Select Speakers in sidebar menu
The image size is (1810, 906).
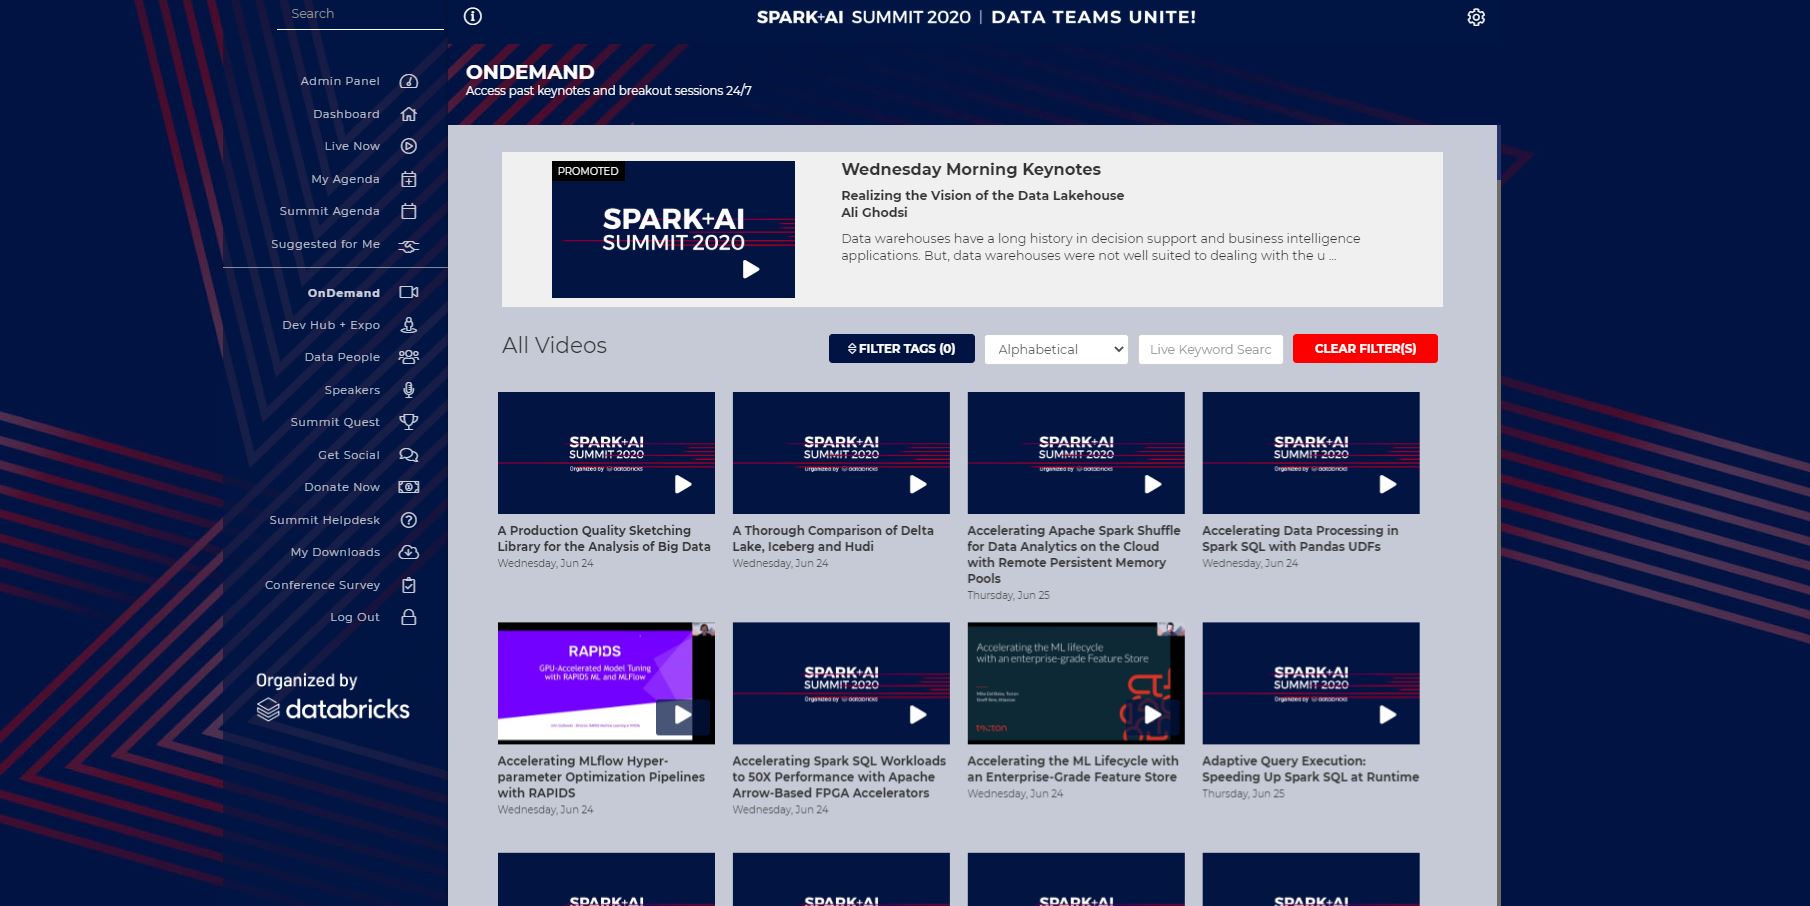pos(352,390)
